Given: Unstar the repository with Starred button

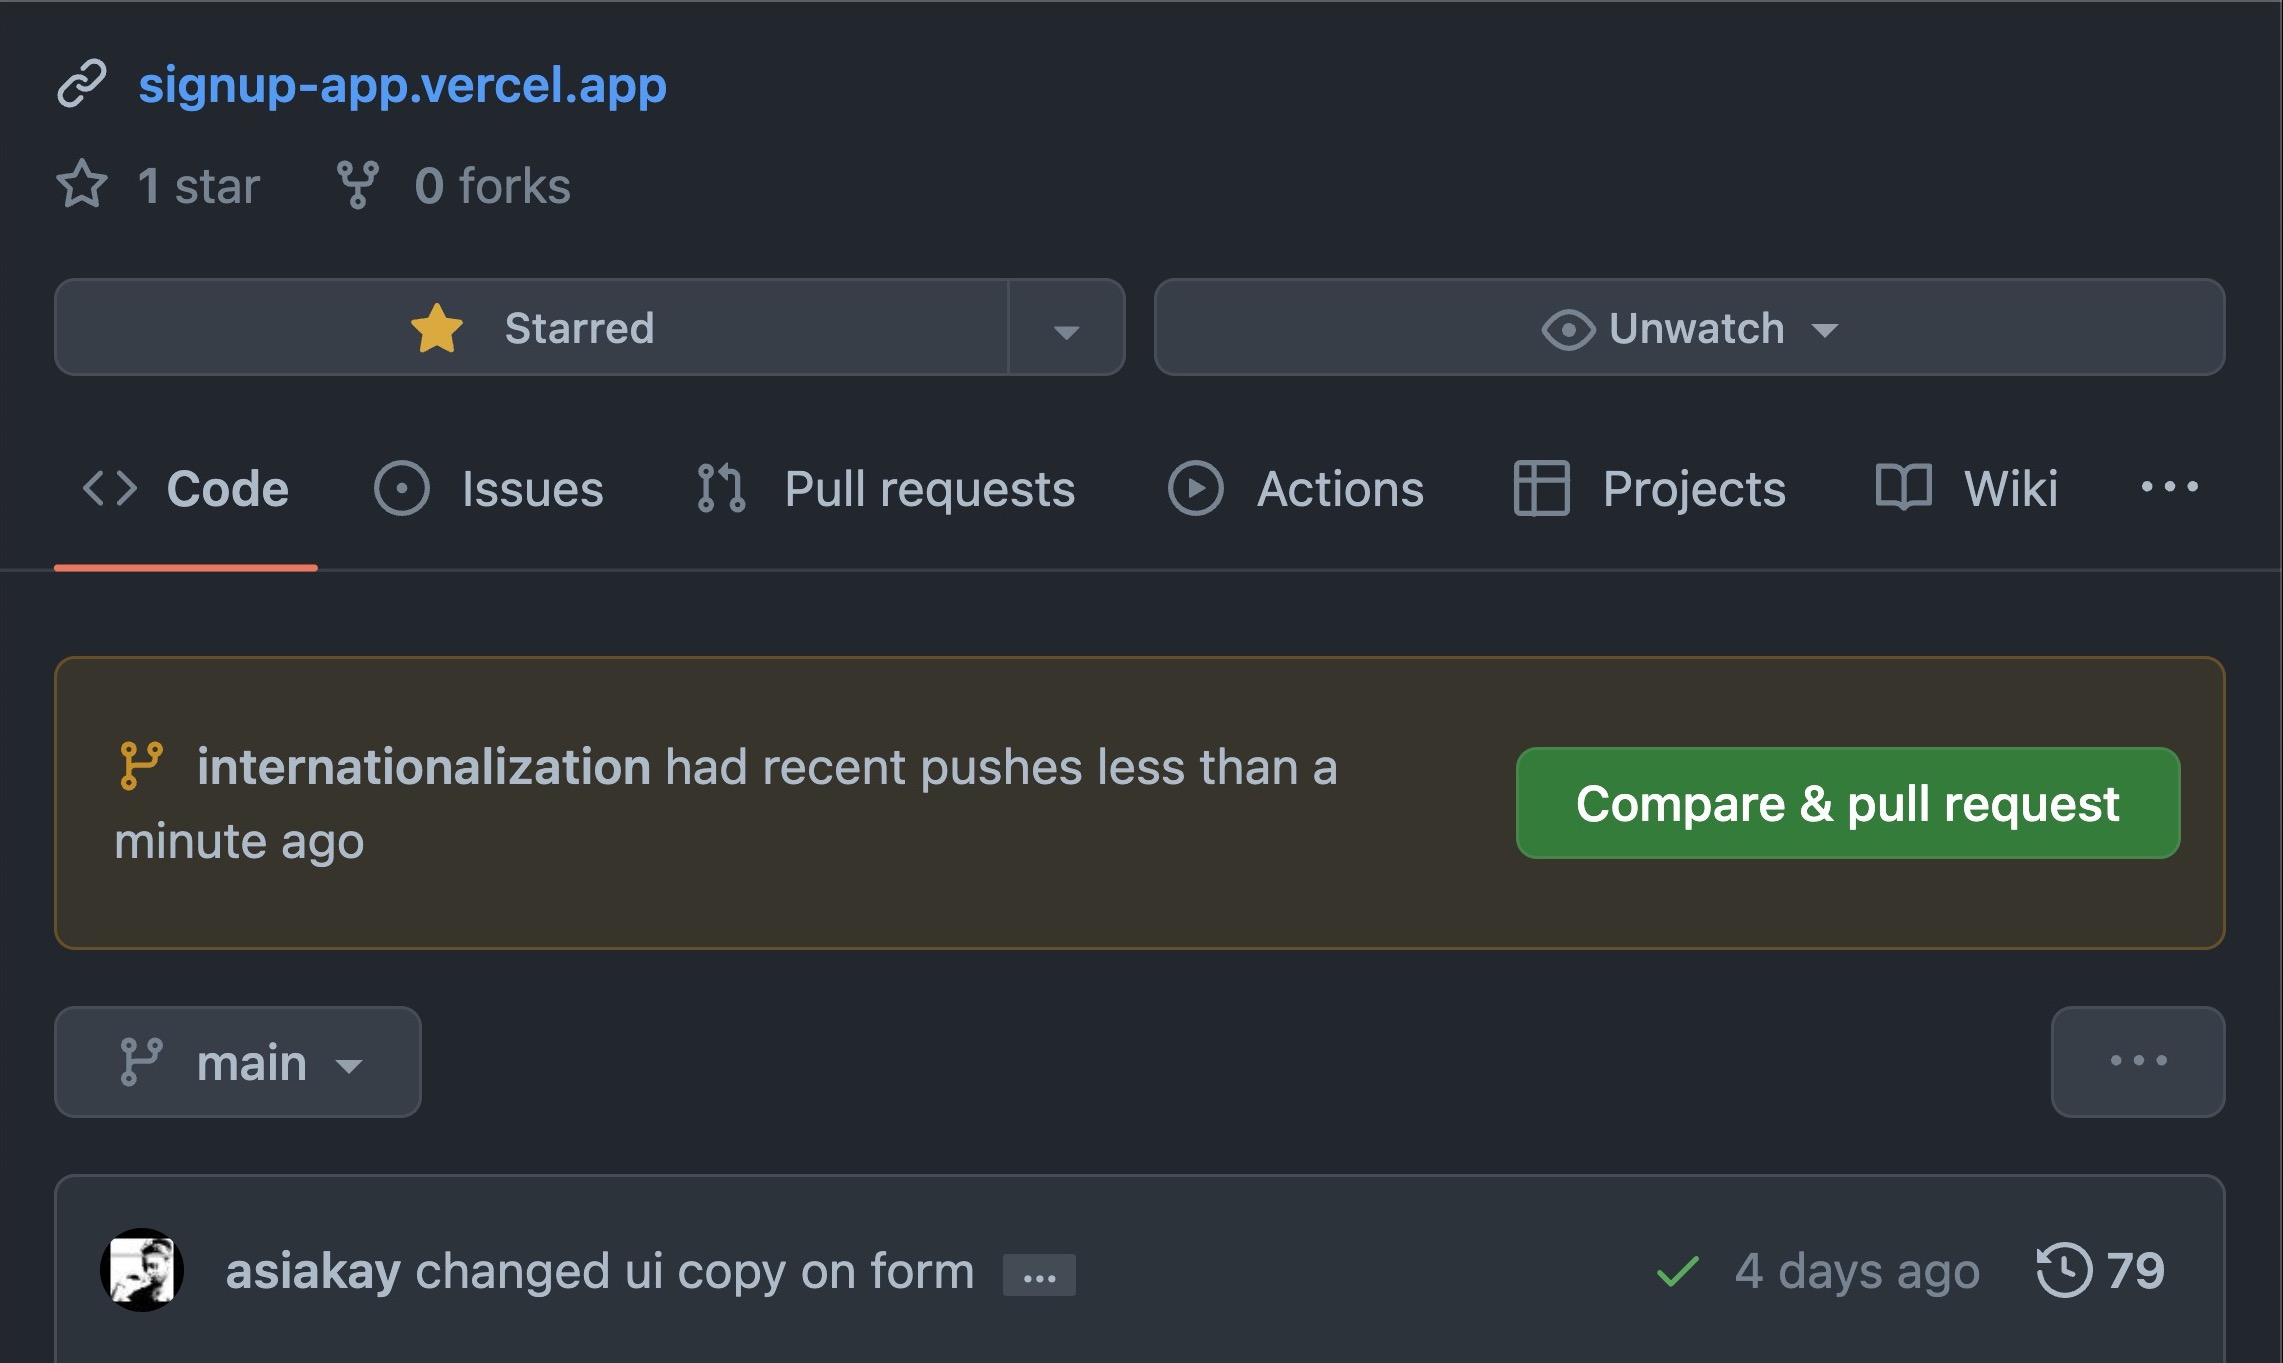Looking at the screenshot, I should tap(531, 328).
